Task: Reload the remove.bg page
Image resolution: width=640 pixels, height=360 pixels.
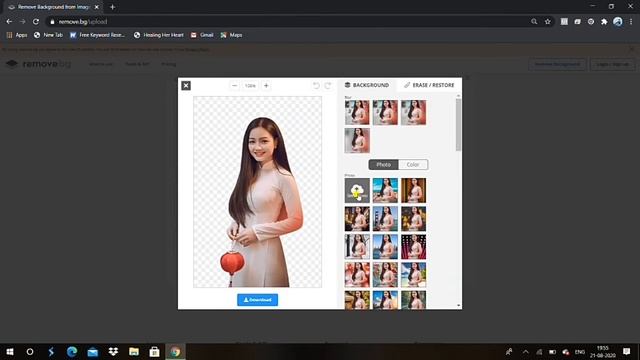Action: tap(36, 22)
